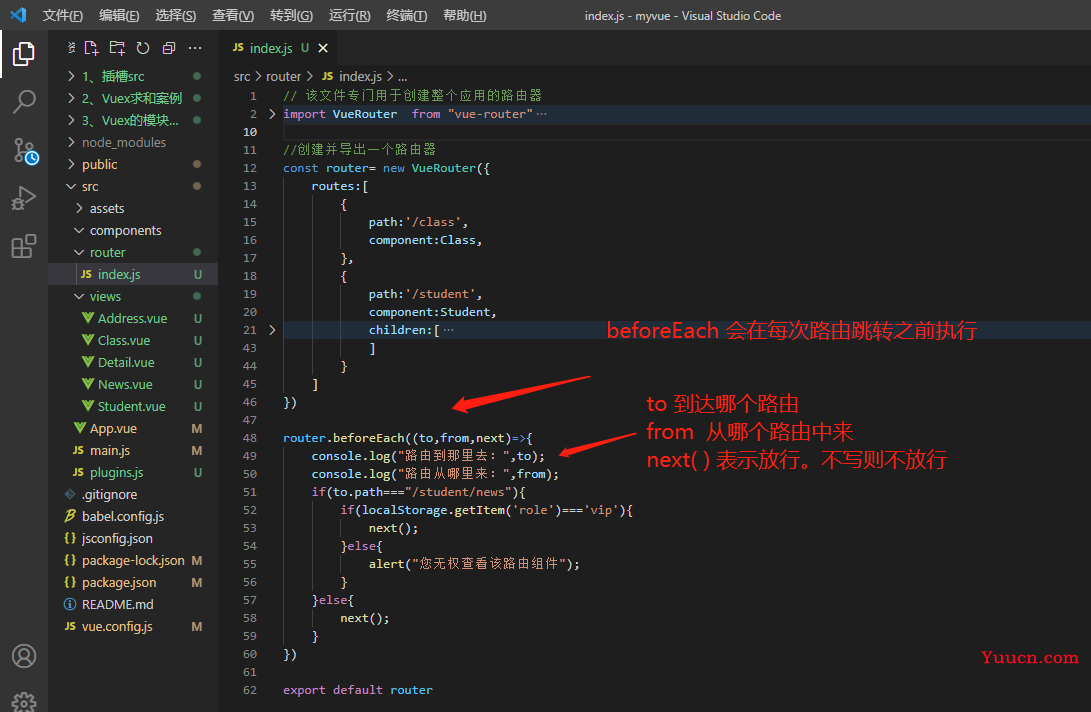The width and height of the screenshot is (1091, 712).
Task: Open App.vue file
Action: point(133,429)
